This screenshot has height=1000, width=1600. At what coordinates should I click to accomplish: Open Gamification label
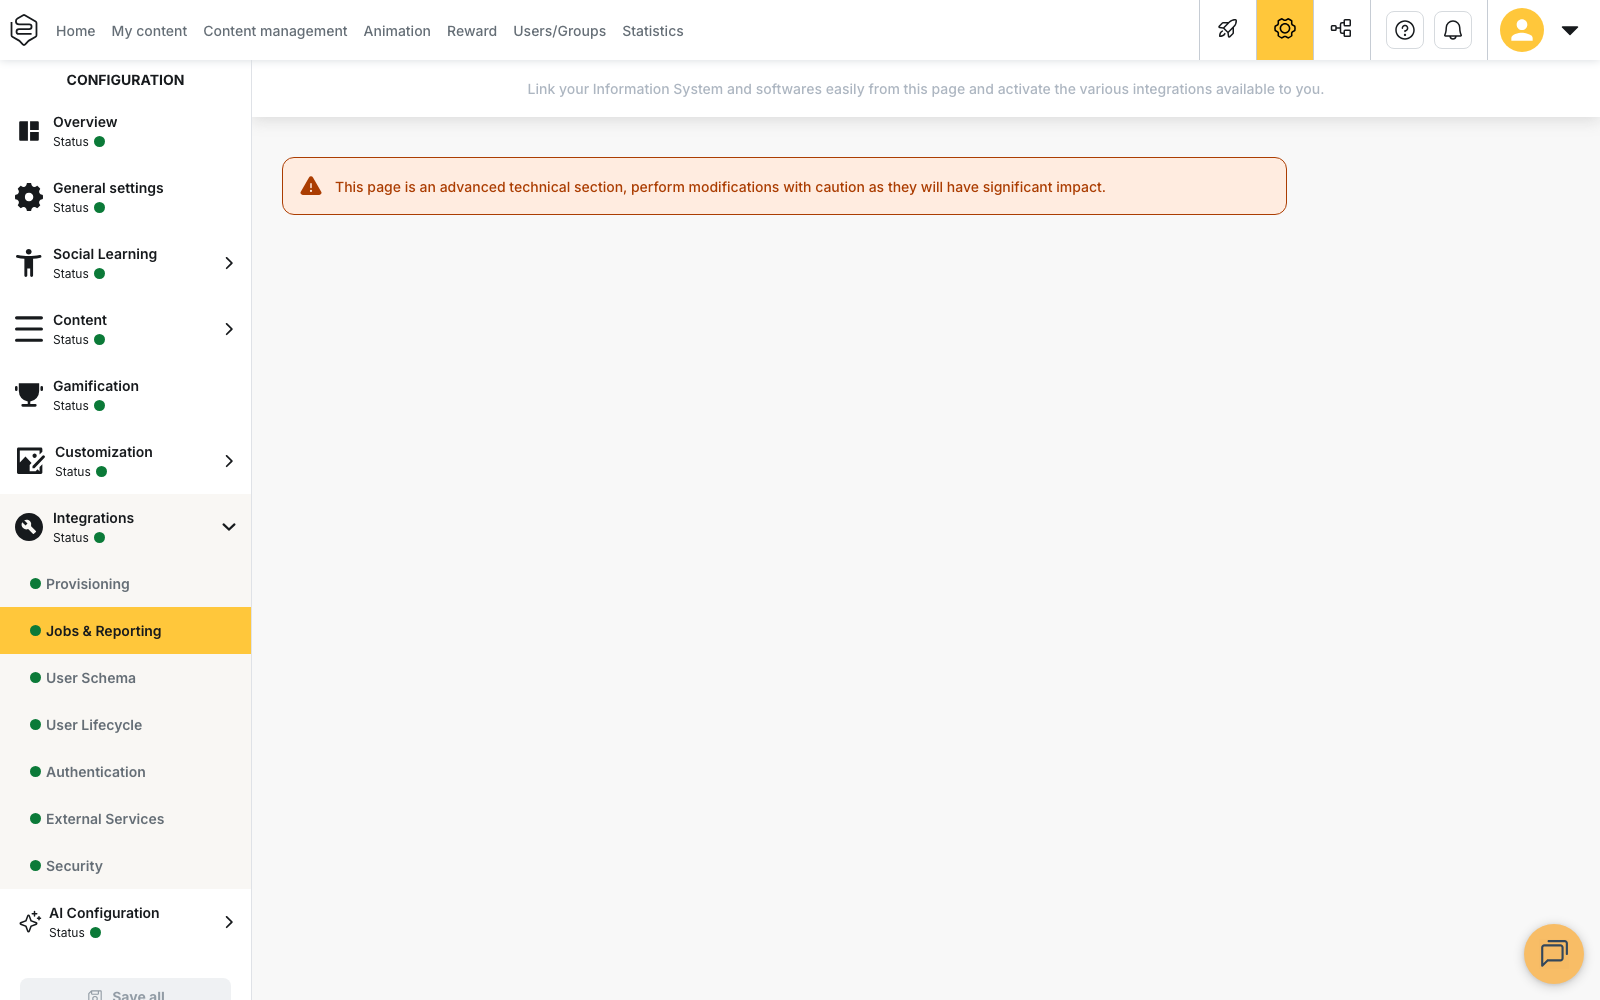[96, 386]
